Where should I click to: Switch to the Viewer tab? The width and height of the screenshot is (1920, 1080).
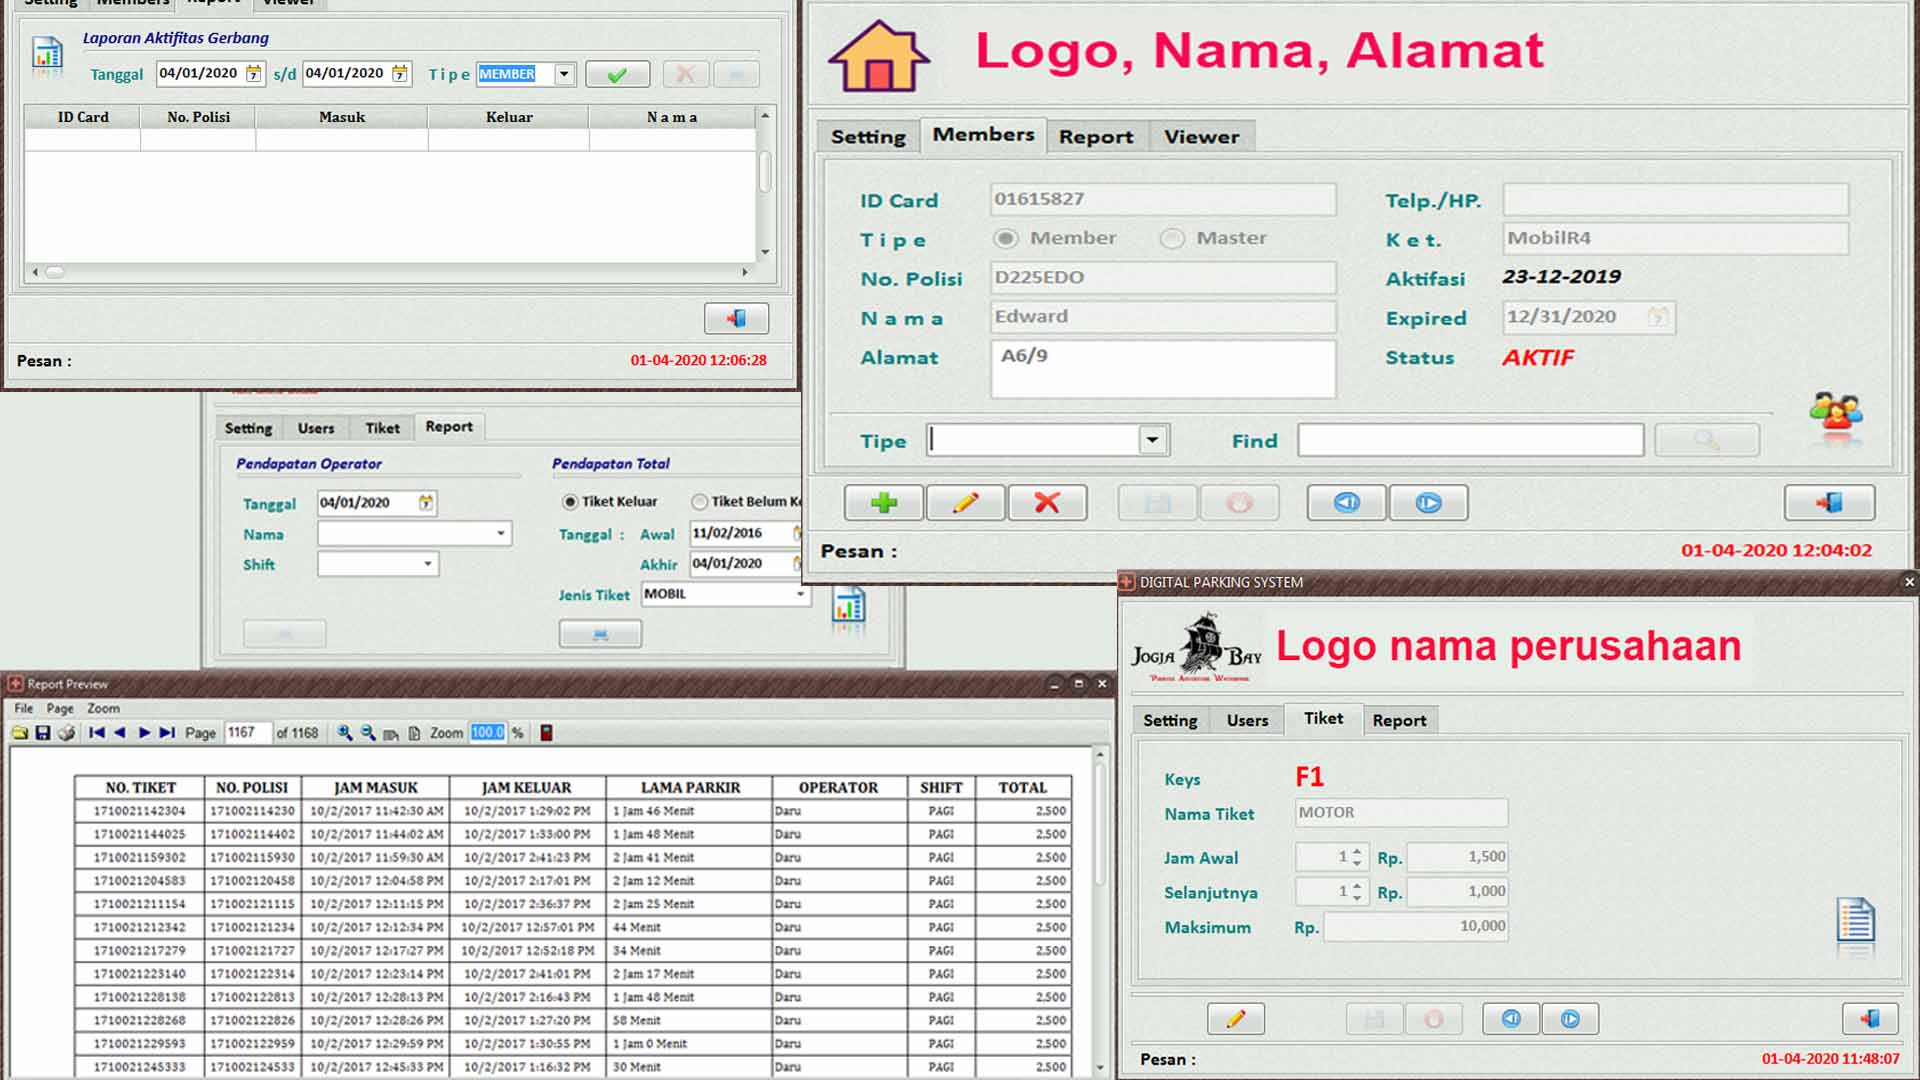(1201, 137)
